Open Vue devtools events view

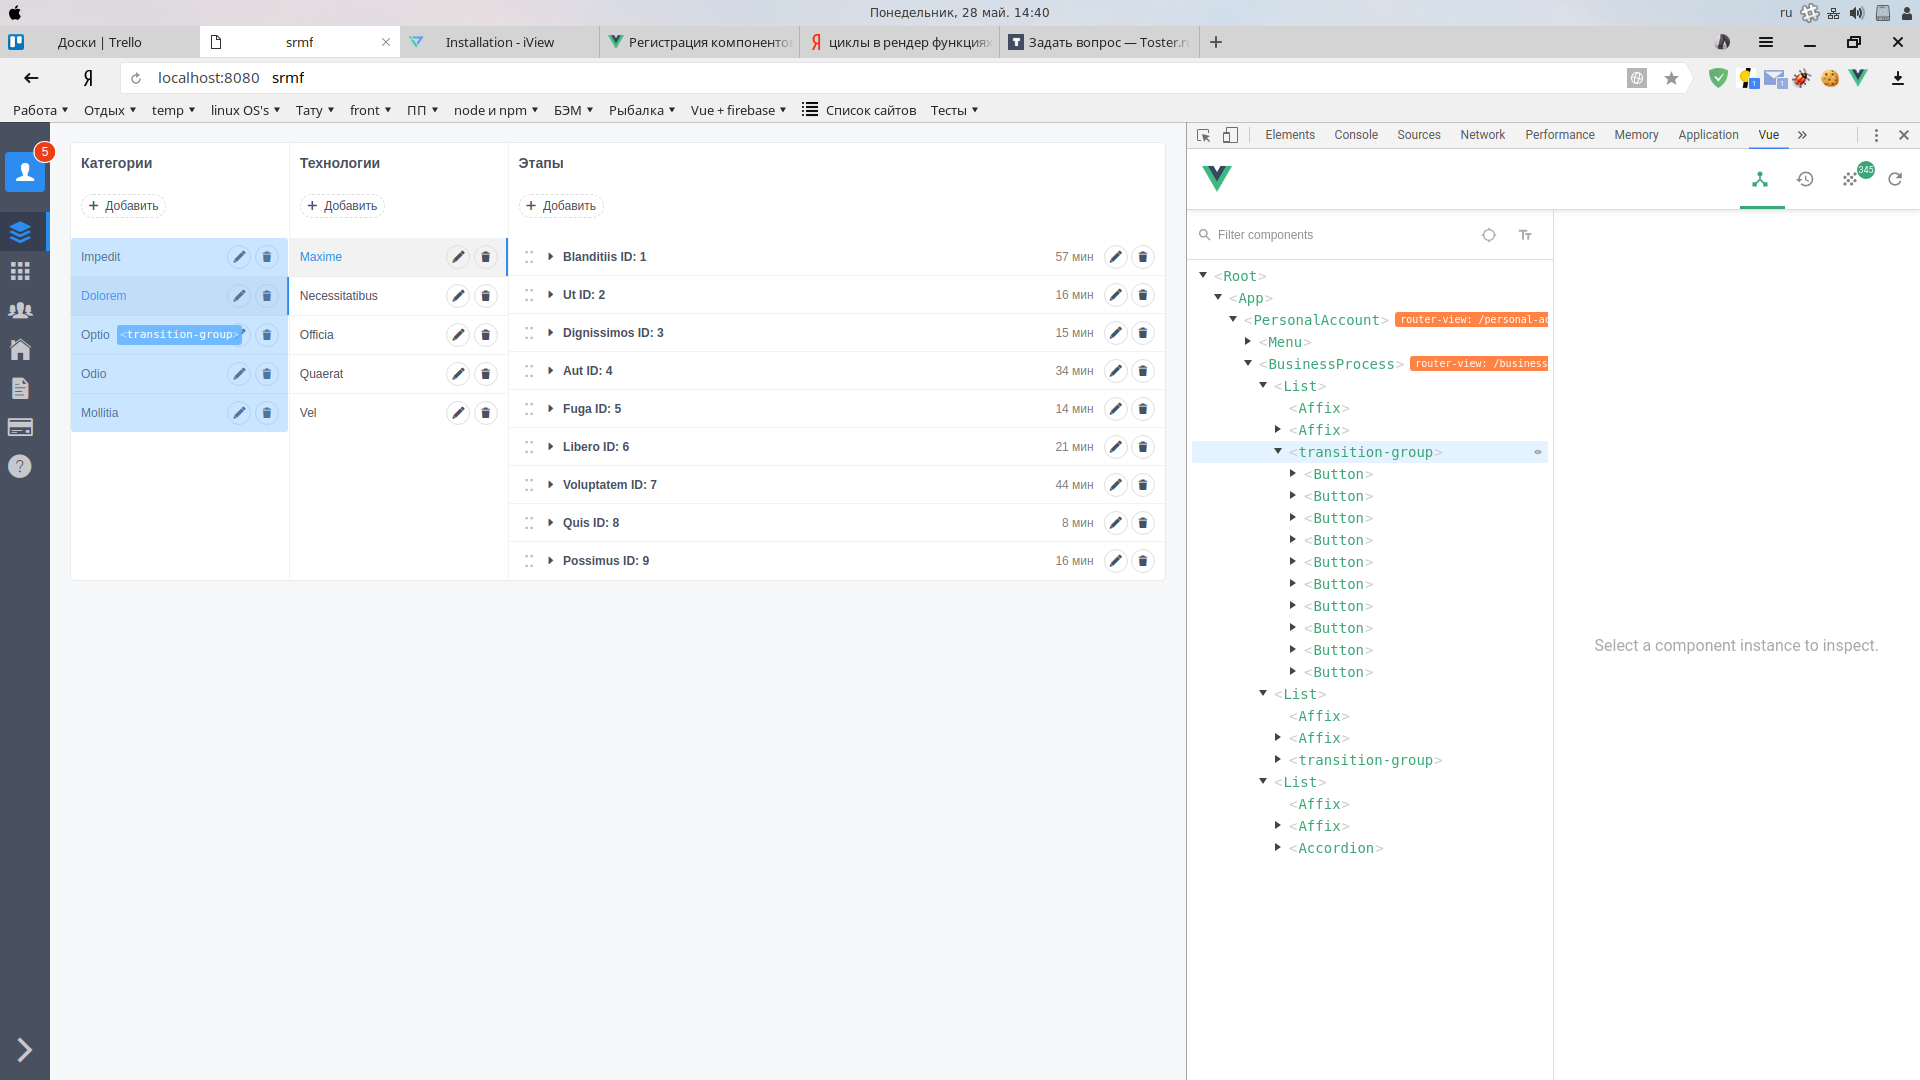click(x=1850, y=179)
